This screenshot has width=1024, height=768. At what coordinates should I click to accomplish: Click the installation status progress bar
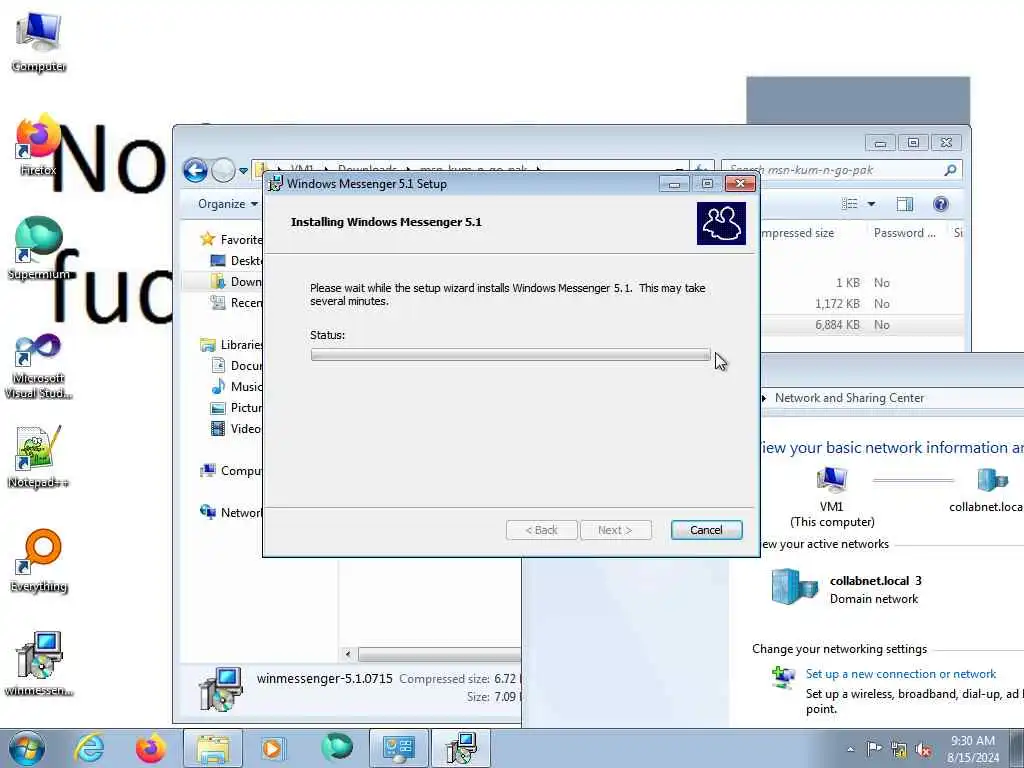pos(510,355)
